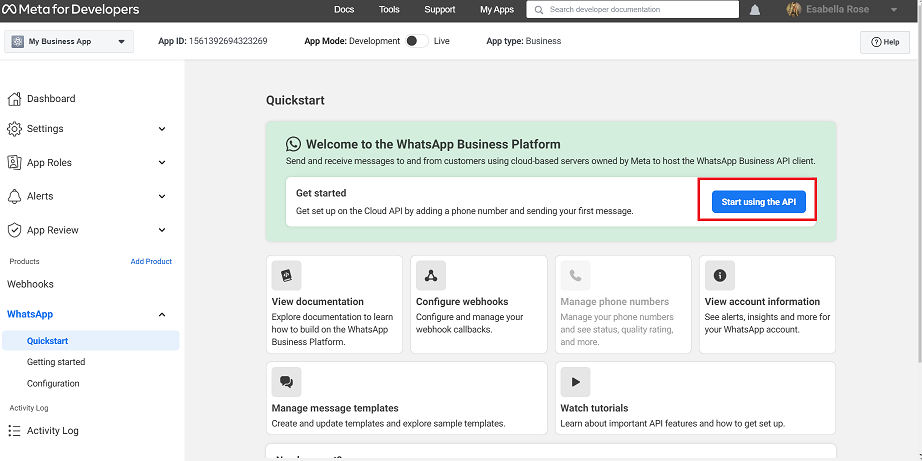
Task: Click the View documentation book icon
Action: point(286,275)
